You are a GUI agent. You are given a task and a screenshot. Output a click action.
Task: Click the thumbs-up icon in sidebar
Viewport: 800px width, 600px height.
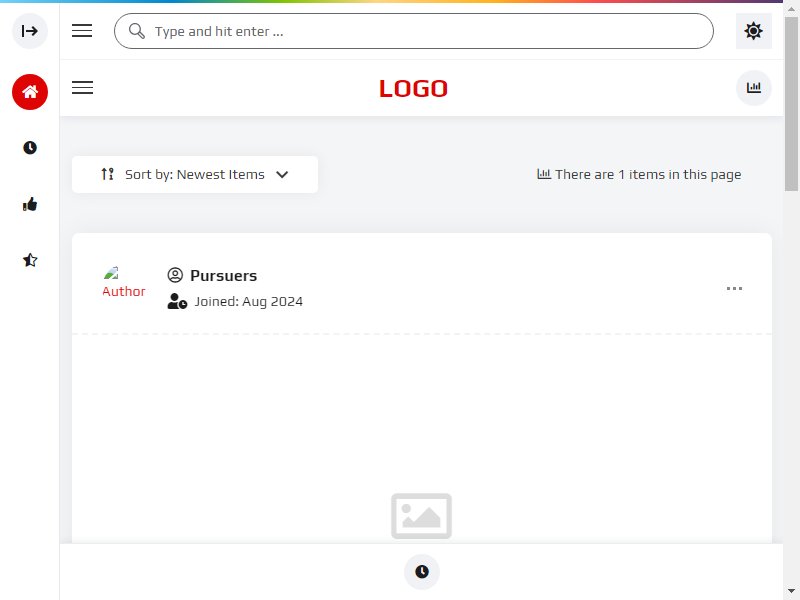[30, 204]
